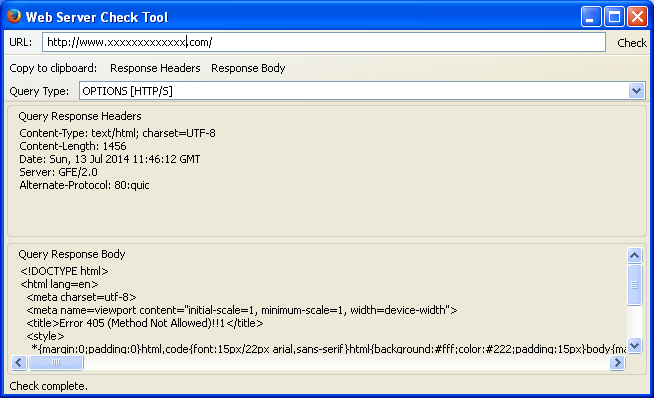
Task: Click the 'Copy to clipboard:' label
Action: [53, 68]
